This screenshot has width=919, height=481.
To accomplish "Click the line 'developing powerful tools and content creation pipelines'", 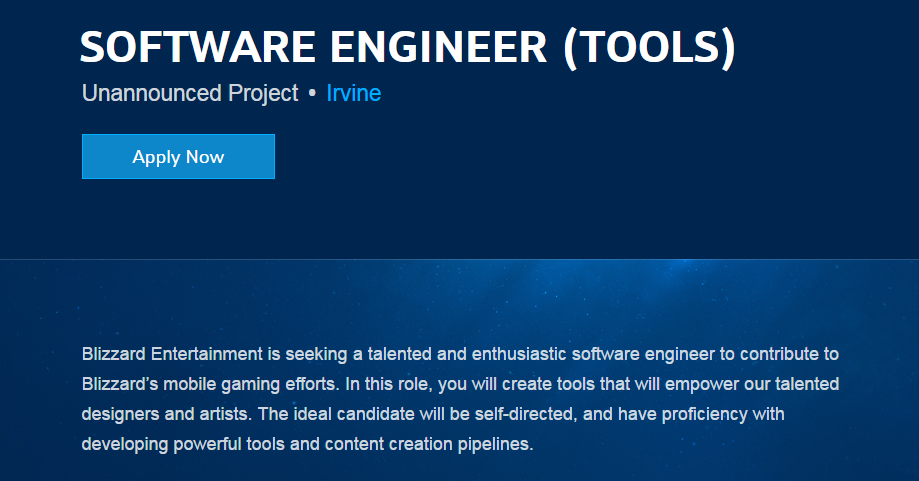I will [x=308, y=444].
